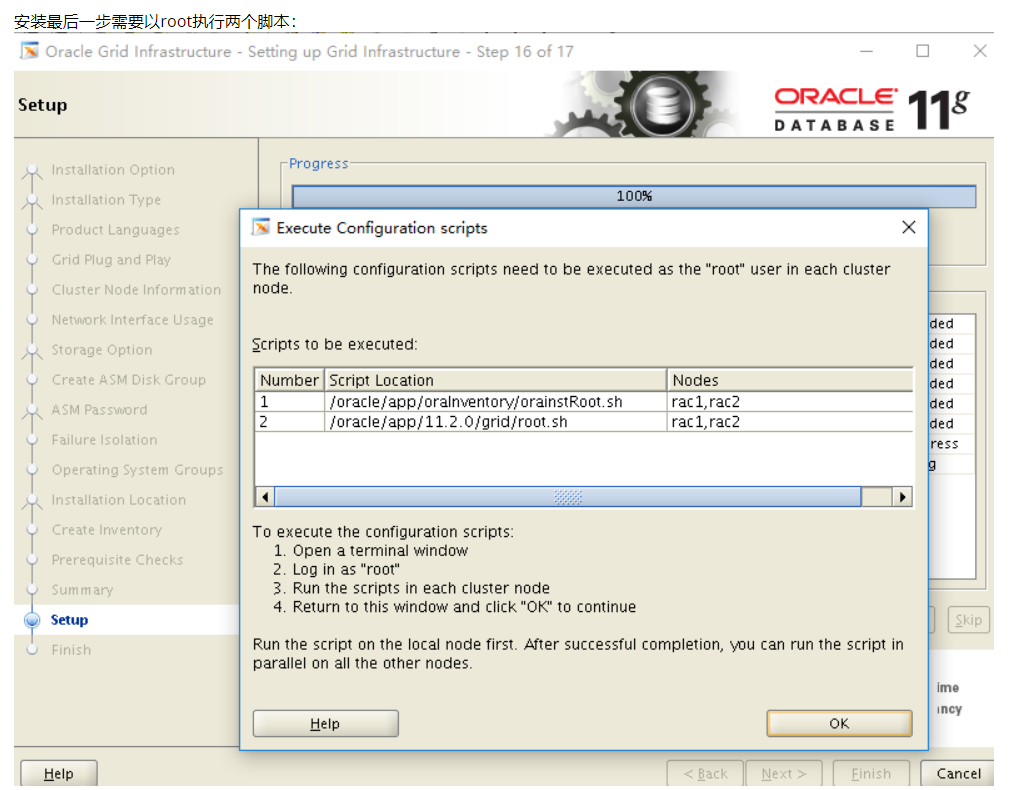Click Help button in main installer window
Image resolution: width=1013 pixels, height=790 pixels.
click(x=59, y=773)
